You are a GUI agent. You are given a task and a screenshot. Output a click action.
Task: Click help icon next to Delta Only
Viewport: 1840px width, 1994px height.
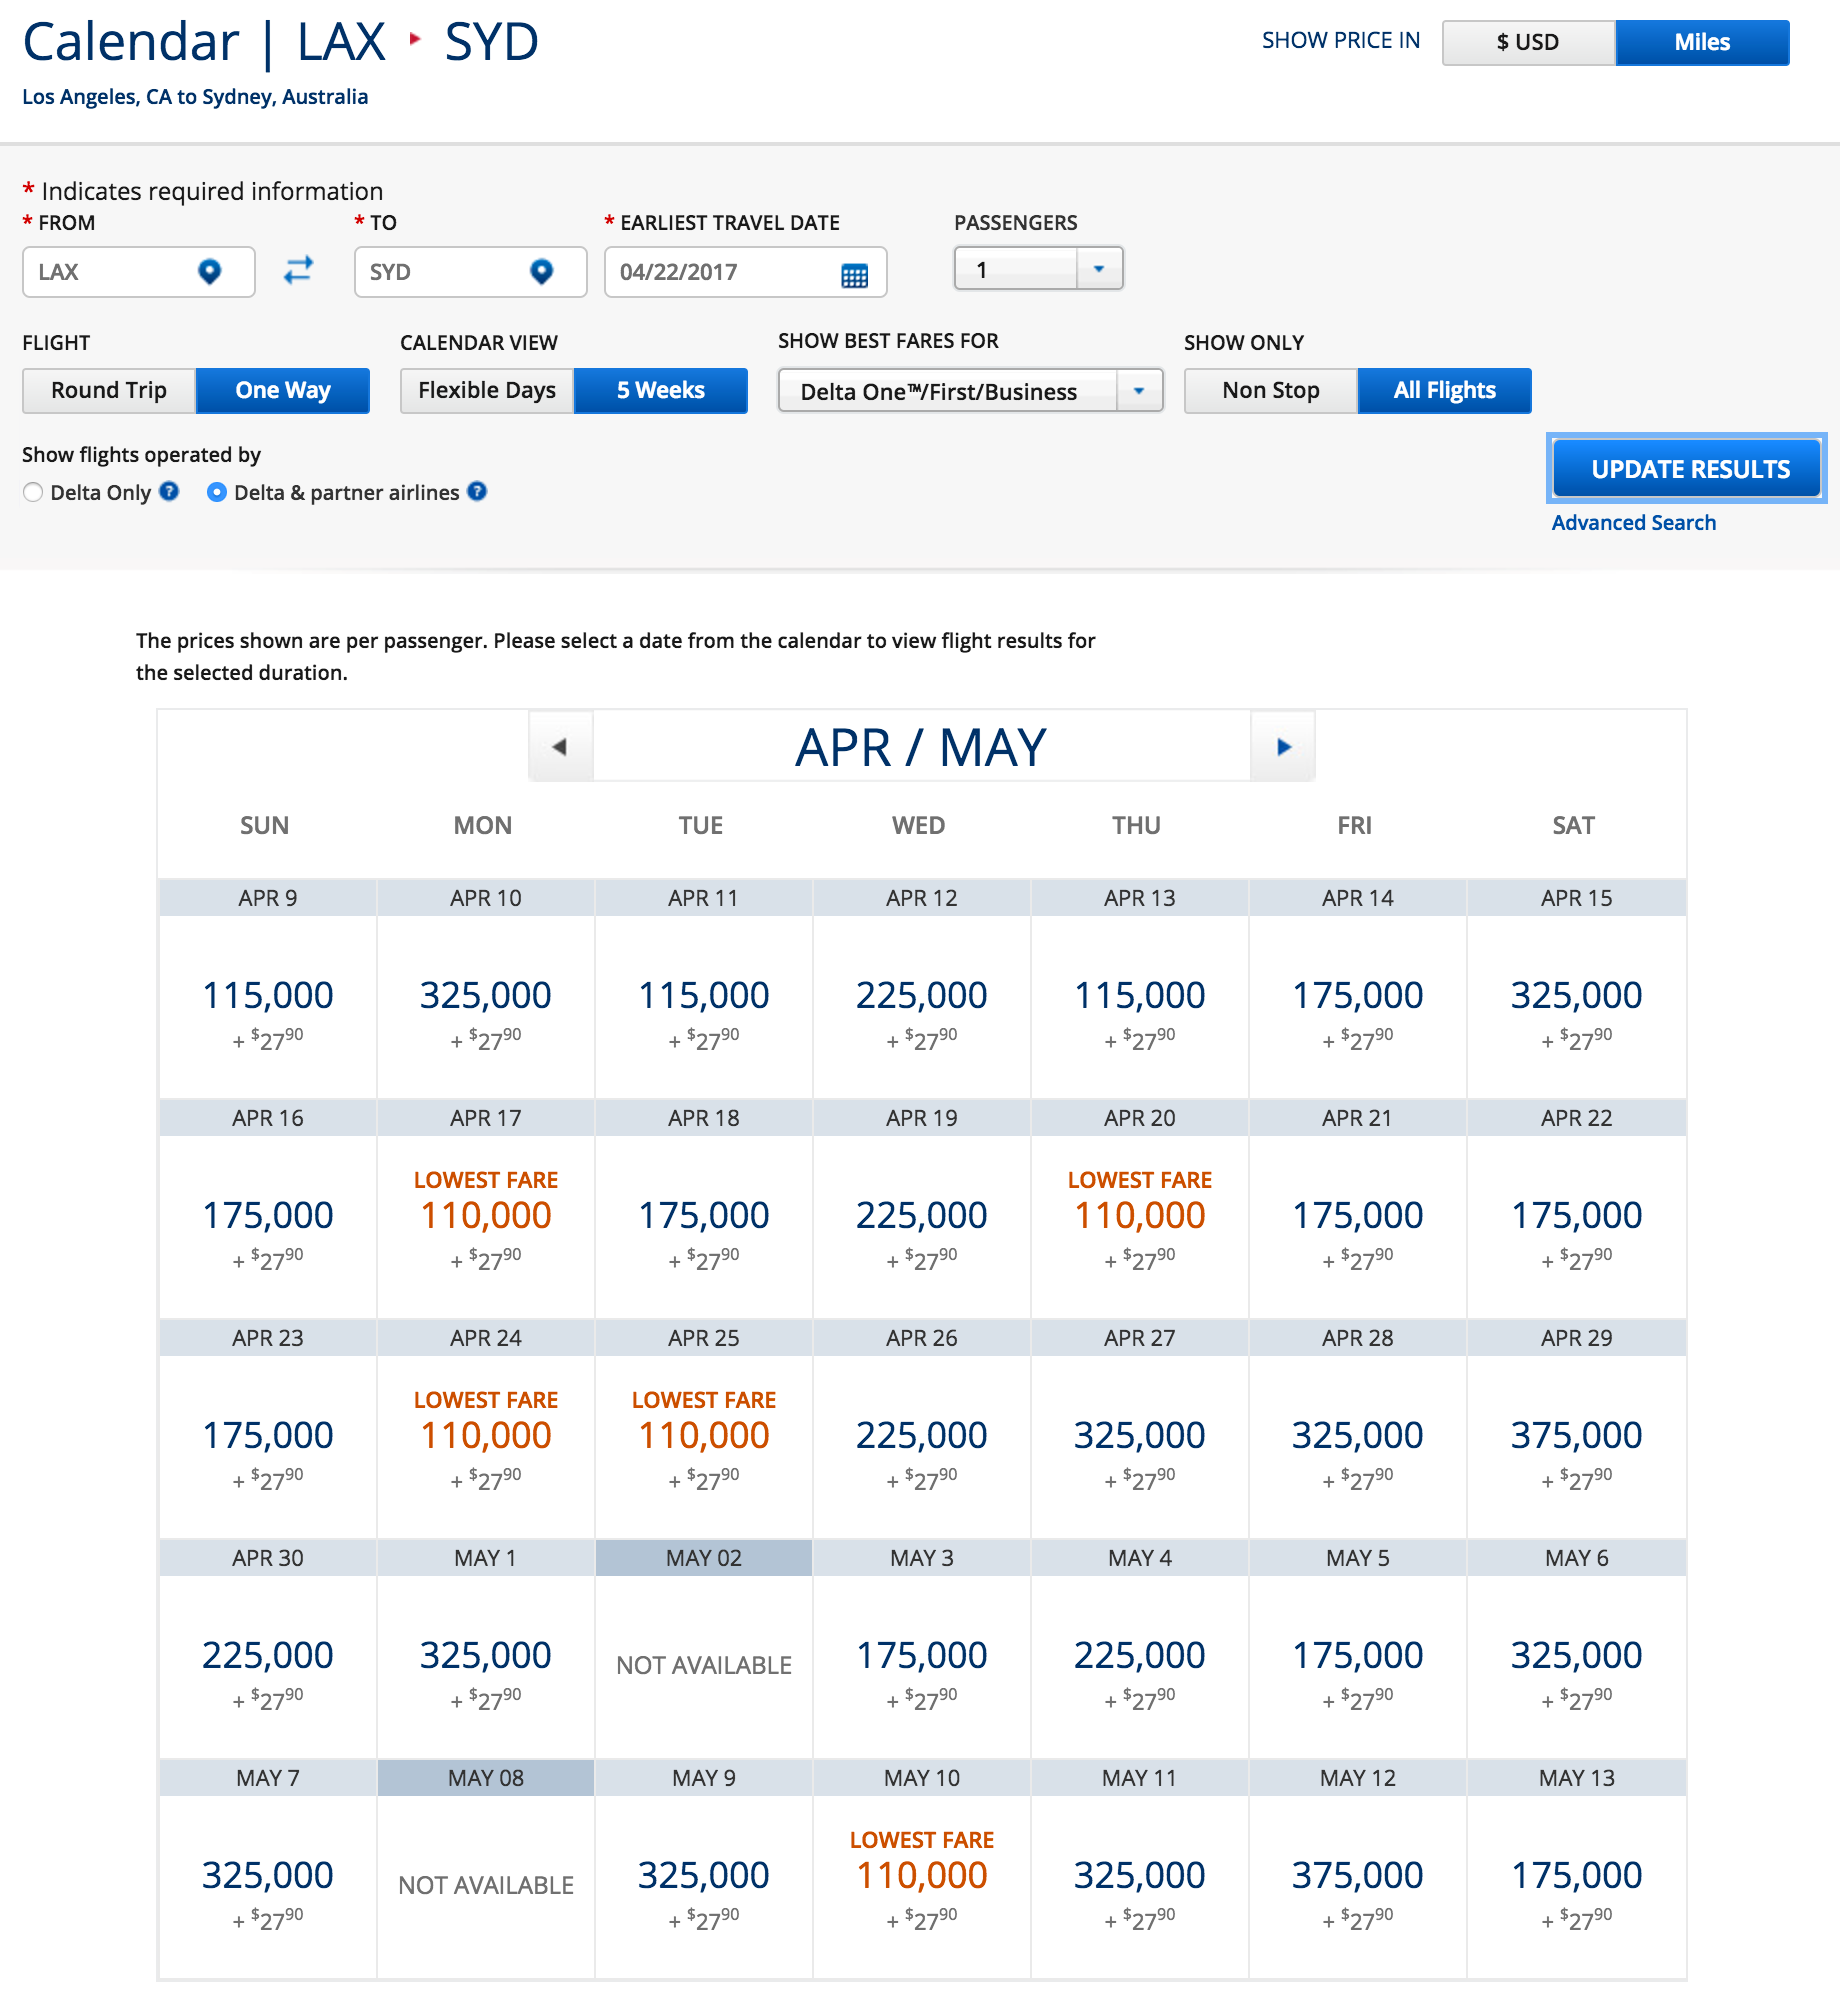(169, 491)
